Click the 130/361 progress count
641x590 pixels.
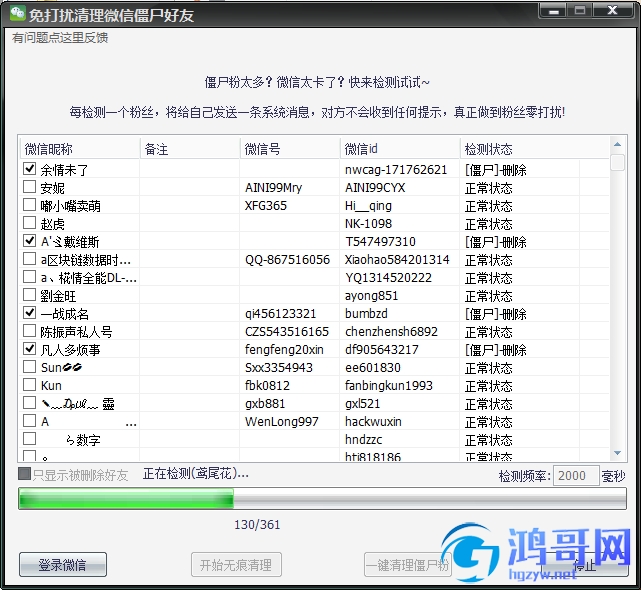point(257,525)
